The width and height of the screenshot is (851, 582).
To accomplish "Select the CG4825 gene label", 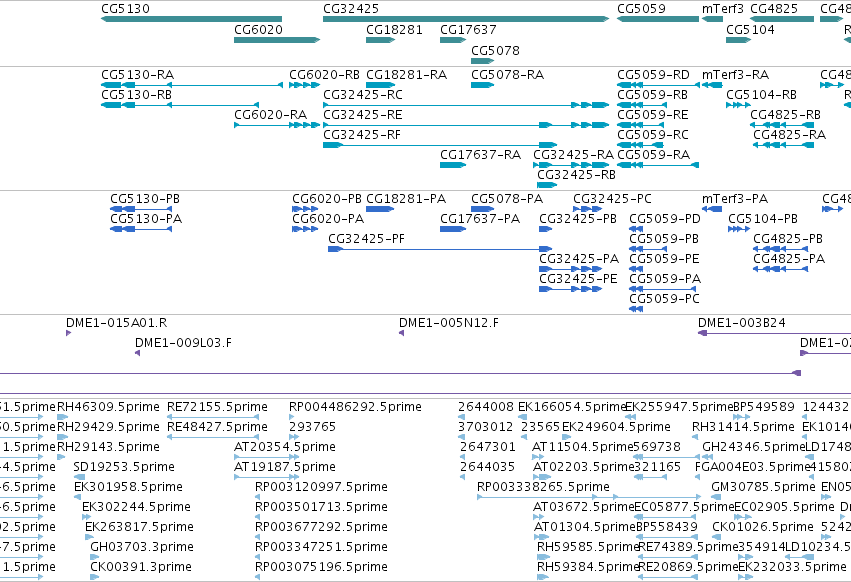I will pos(774,9).
